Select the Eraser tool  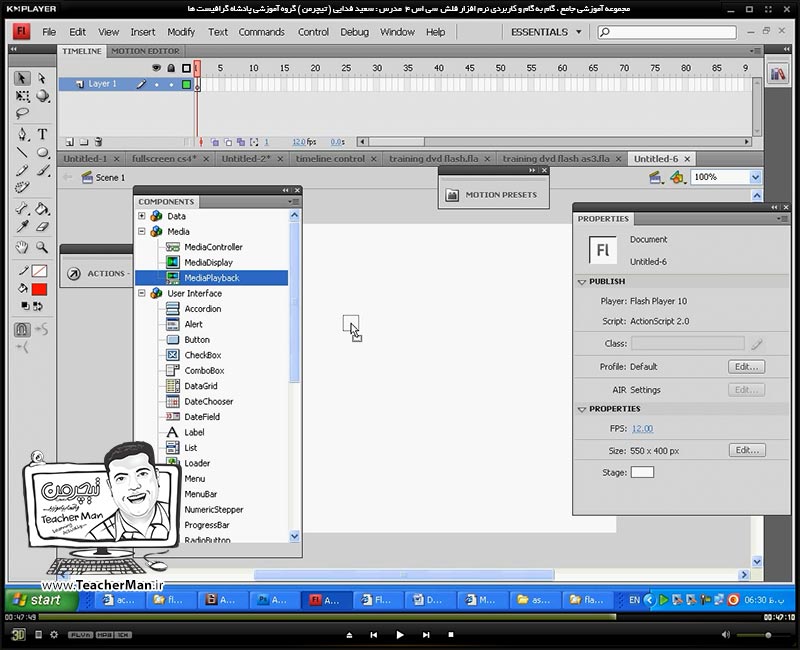click(x=43, y=227)
